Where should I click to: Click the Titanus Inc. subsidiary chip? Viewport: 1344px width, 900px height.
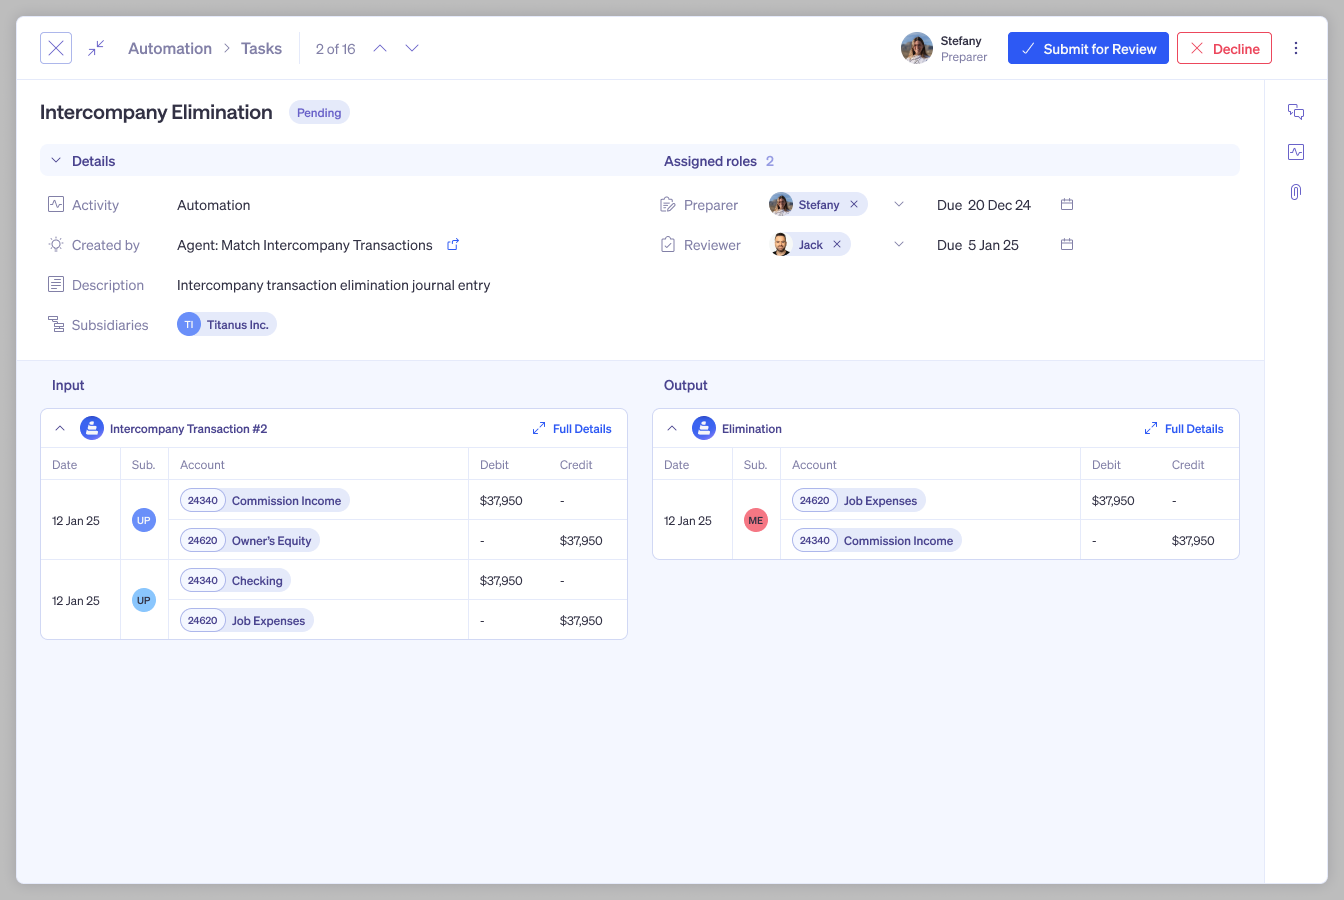pyautogui.click(x=226, y=324)
